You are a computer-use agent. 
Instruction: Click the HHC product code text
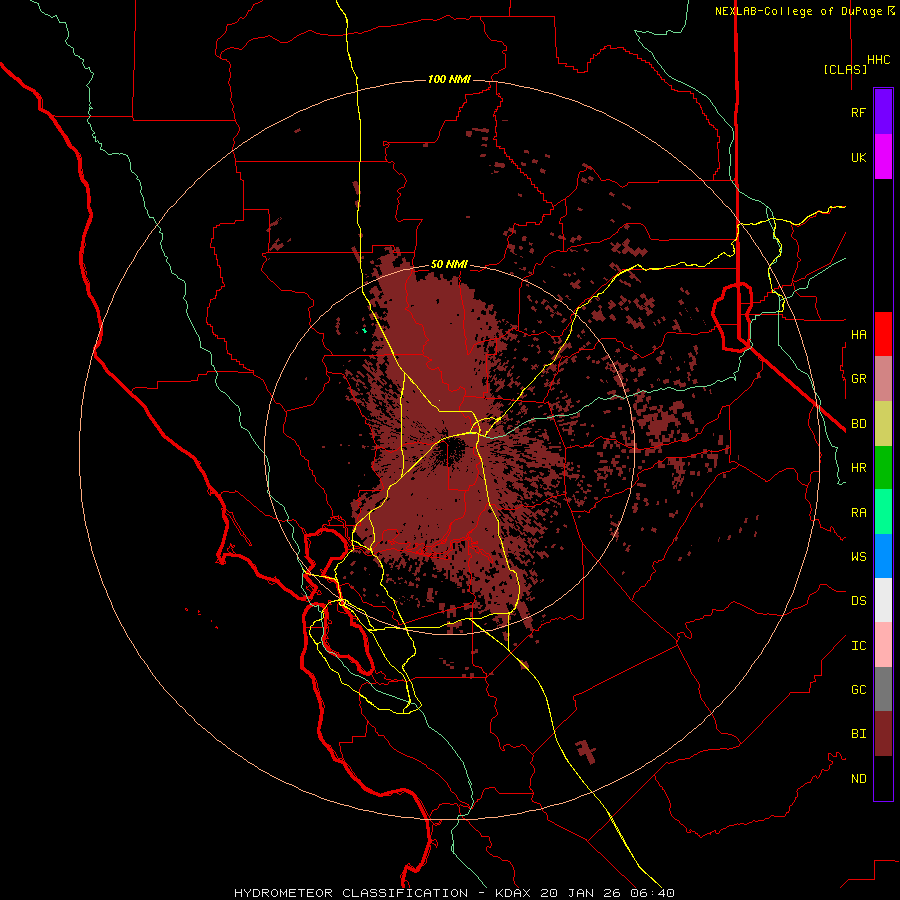878,60
